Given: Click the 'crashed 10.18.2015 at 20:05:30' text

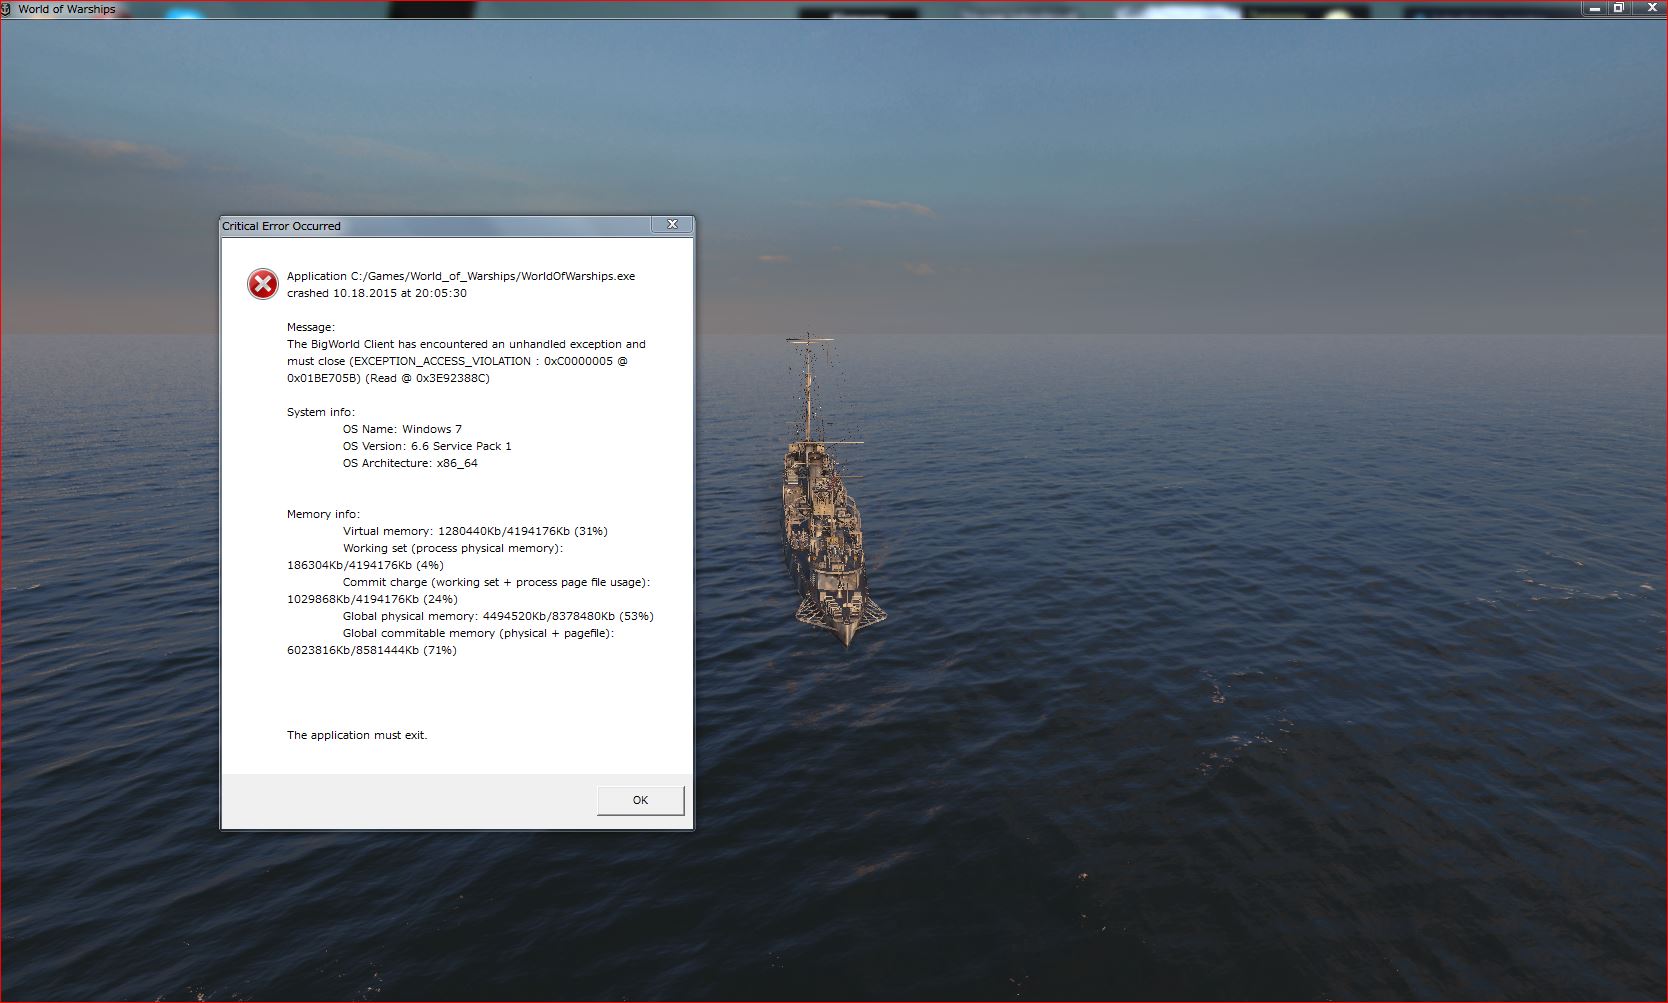Looking at the screenshot, I should tap(377, 293).
